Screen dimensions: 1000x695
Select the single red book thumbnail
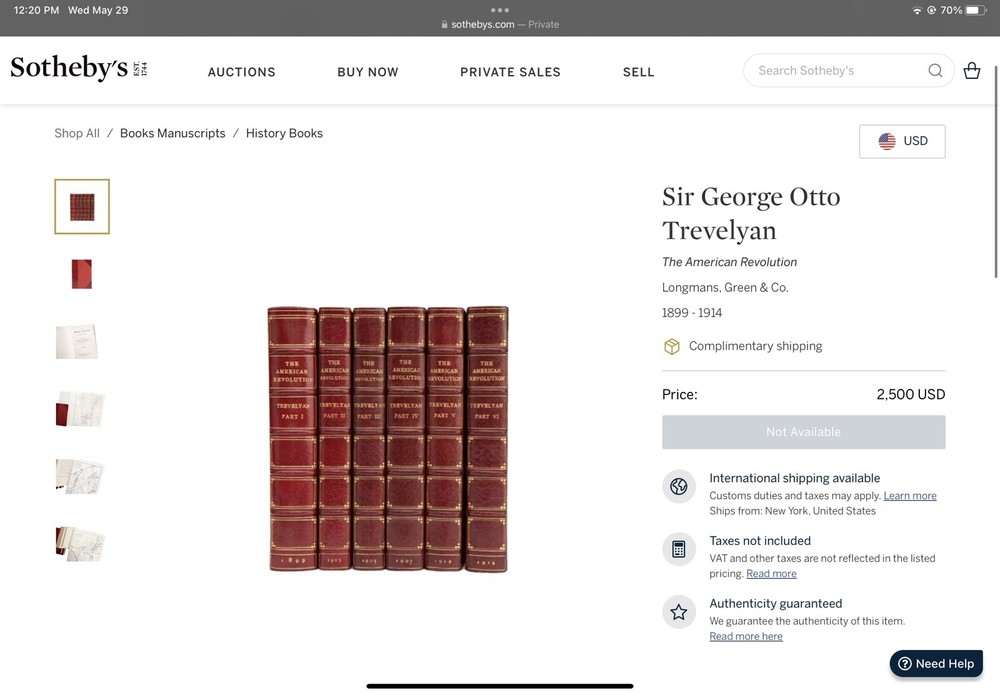point(82,274)
